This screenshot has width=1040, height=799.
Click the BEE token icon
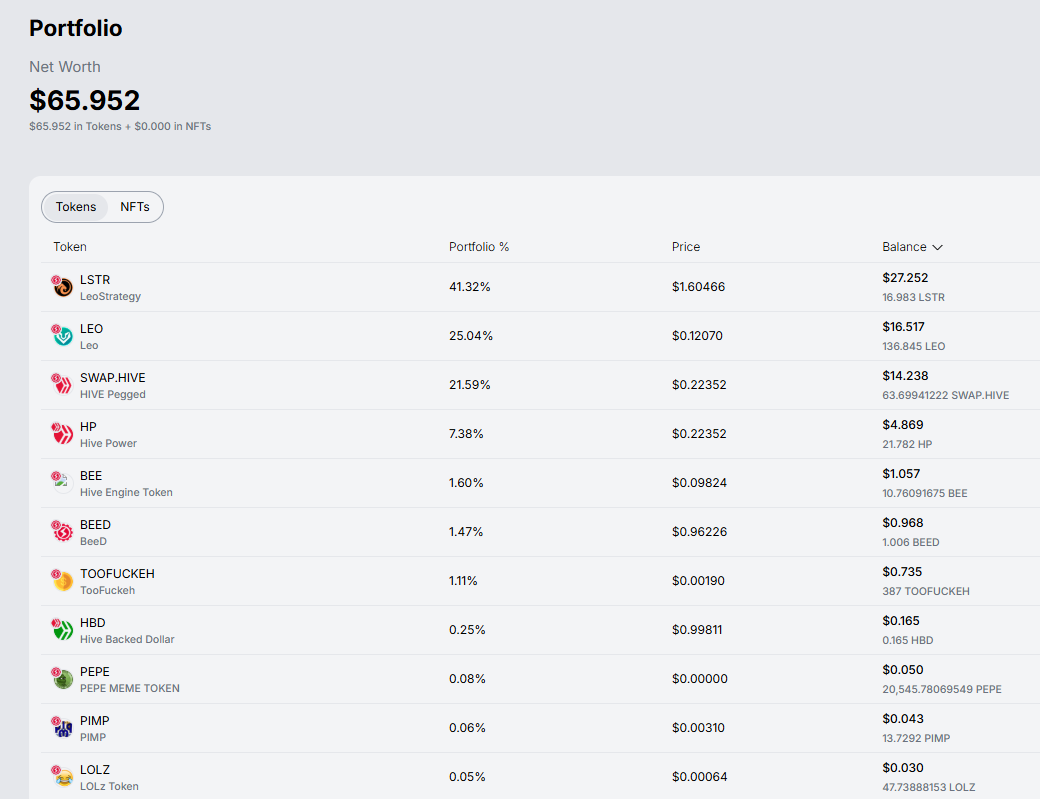[62, 483]
